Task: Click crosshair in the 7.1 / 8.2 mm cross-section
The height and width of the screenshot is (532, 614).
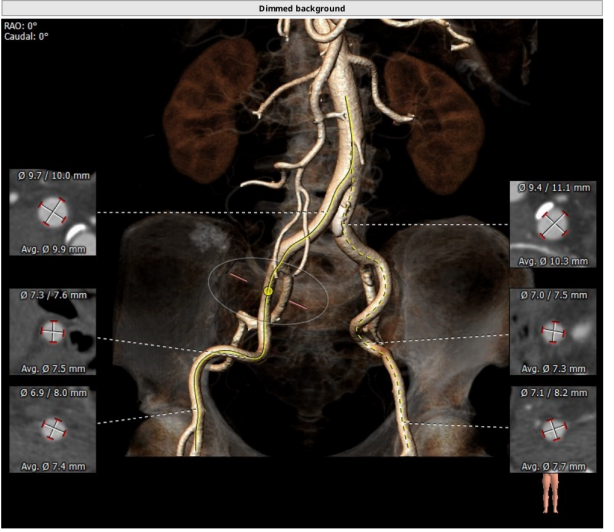Action: (553, 428)
